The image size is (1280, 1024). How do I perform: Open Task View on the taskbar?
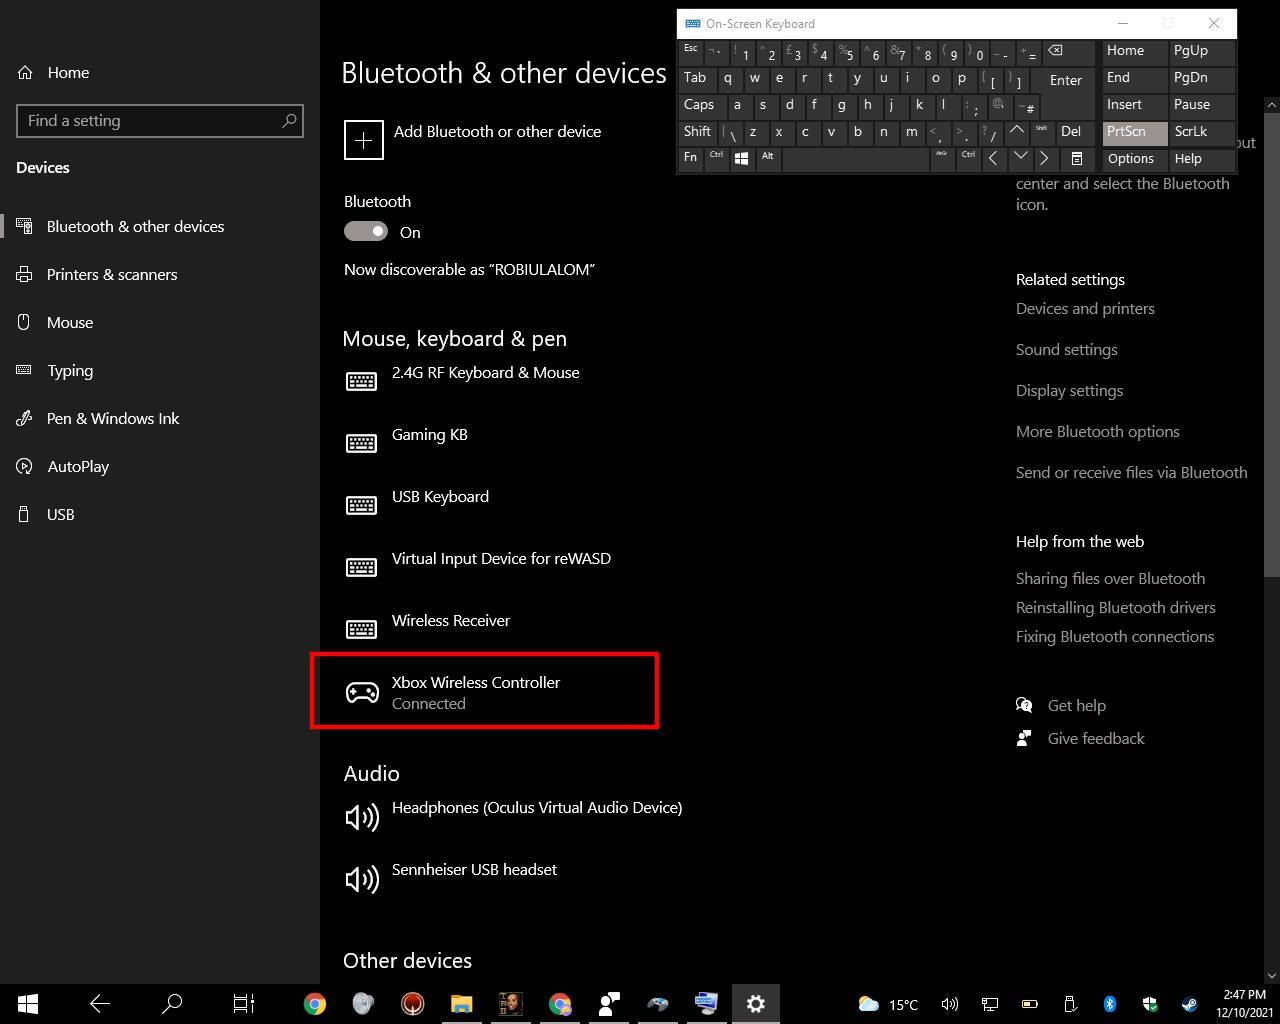pyautogui.click(x=244, y=1003)
